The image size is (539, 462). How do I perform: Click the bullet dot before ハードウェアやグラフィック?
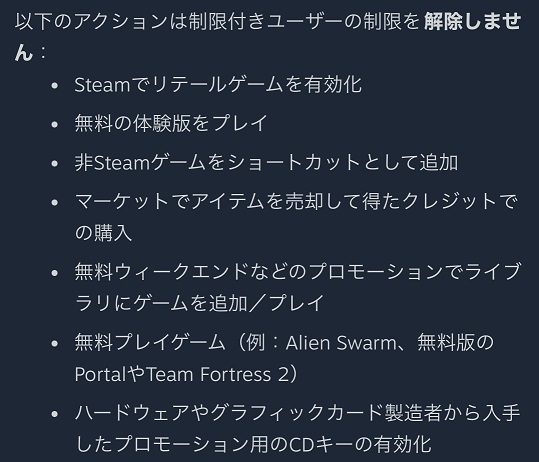54,414
